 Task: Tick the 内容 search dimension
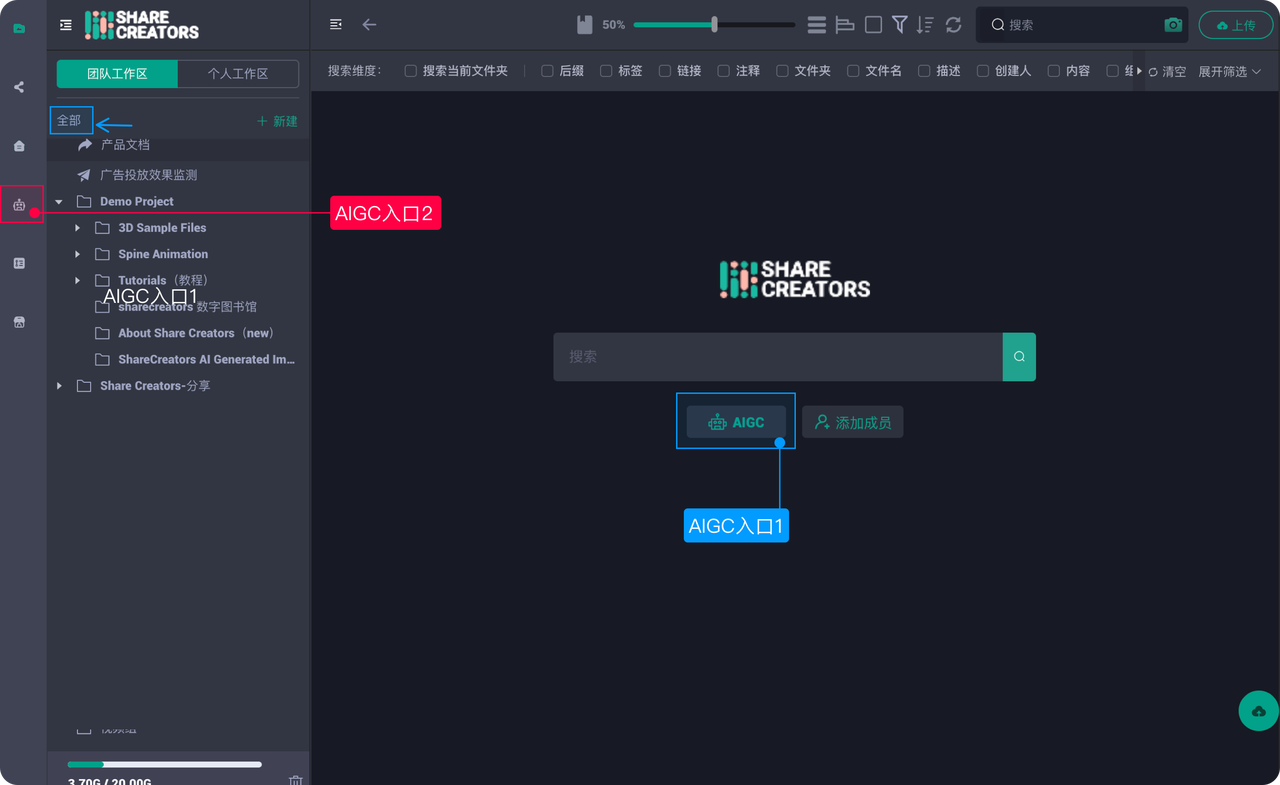pyautogui.click(x=1054, y=71)
